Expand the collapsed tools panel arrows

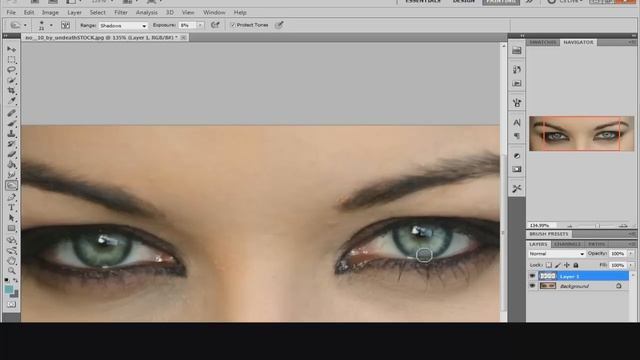coord(5,36)
